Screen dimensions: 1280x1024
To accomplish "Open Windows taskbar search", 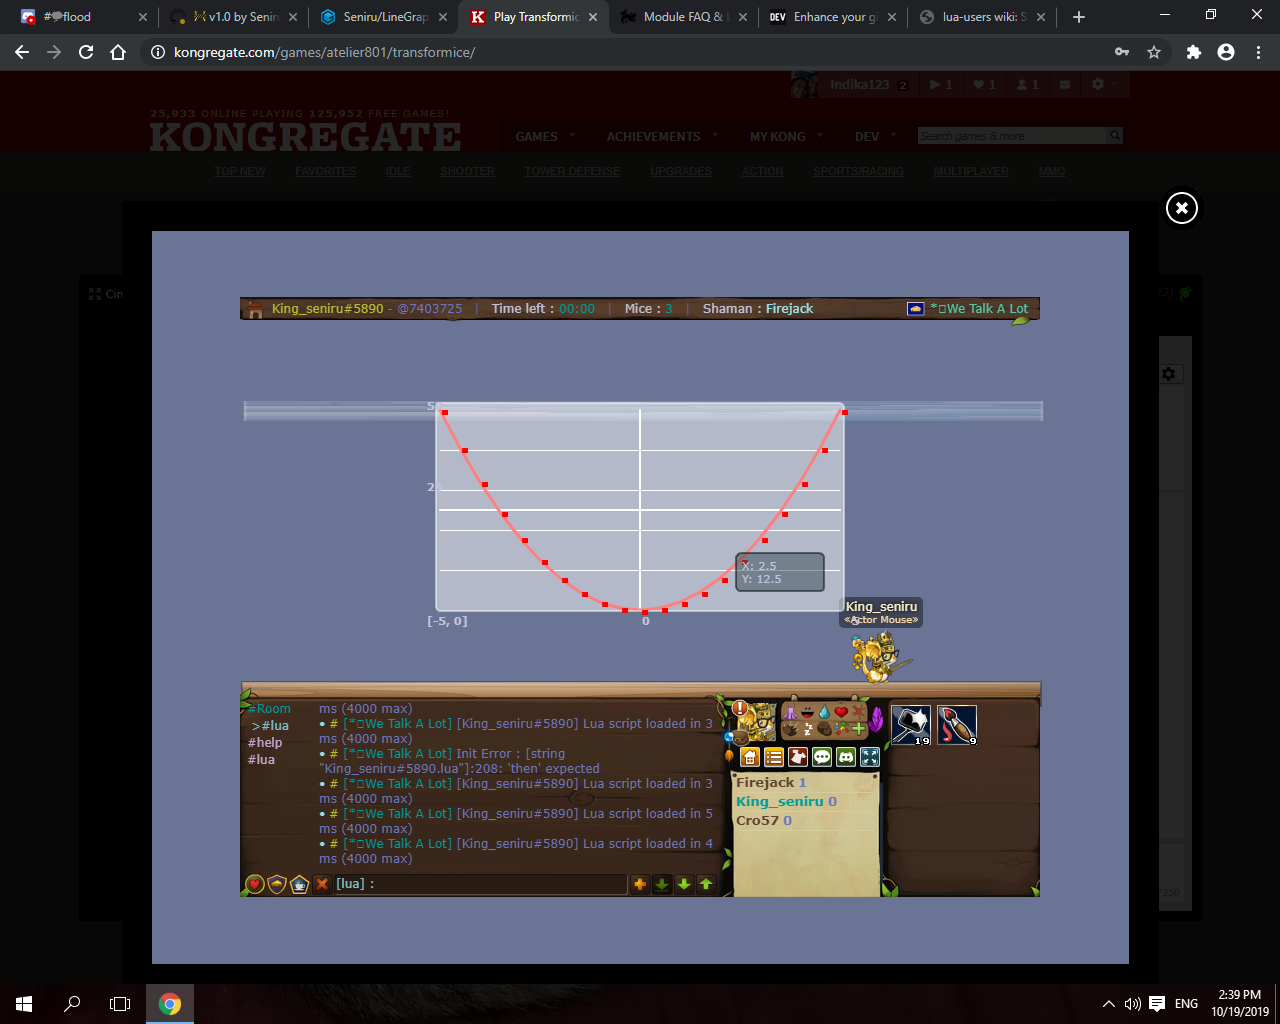I will click(x=72, y=1004).
